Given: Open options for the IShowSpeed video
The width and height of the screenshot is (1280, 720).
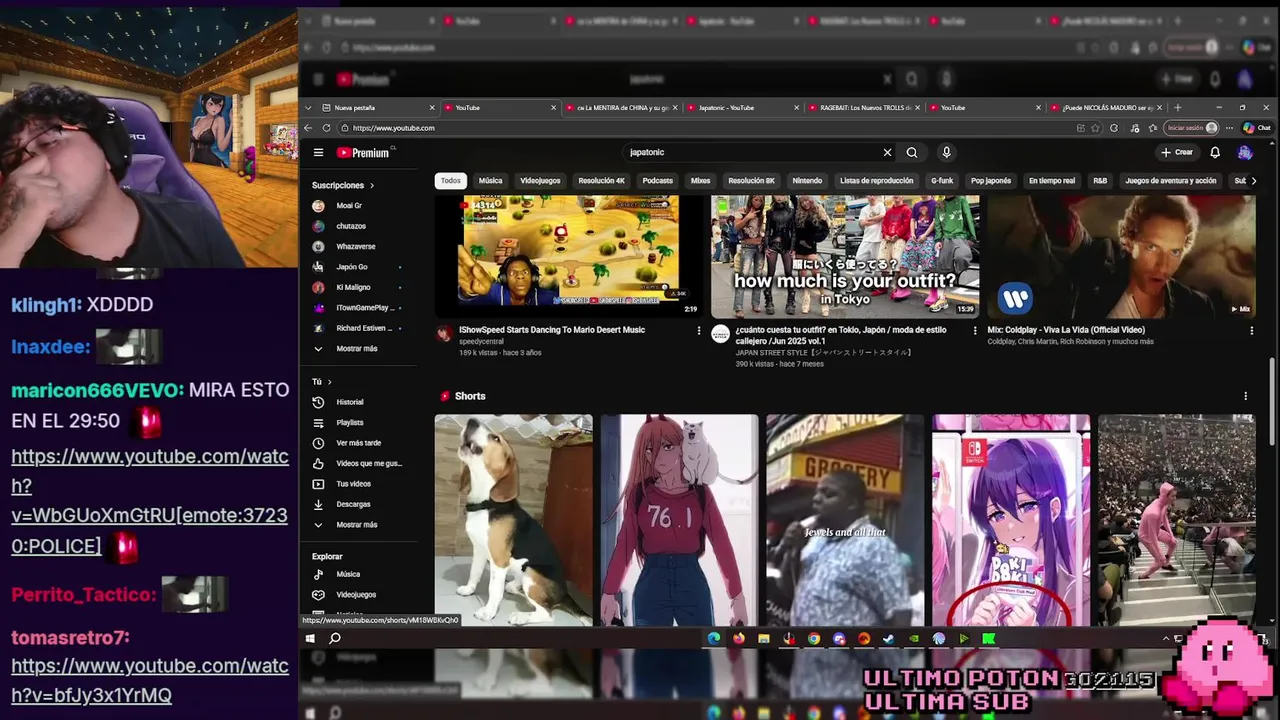Looking at the screenshot, I should (699, 331).
